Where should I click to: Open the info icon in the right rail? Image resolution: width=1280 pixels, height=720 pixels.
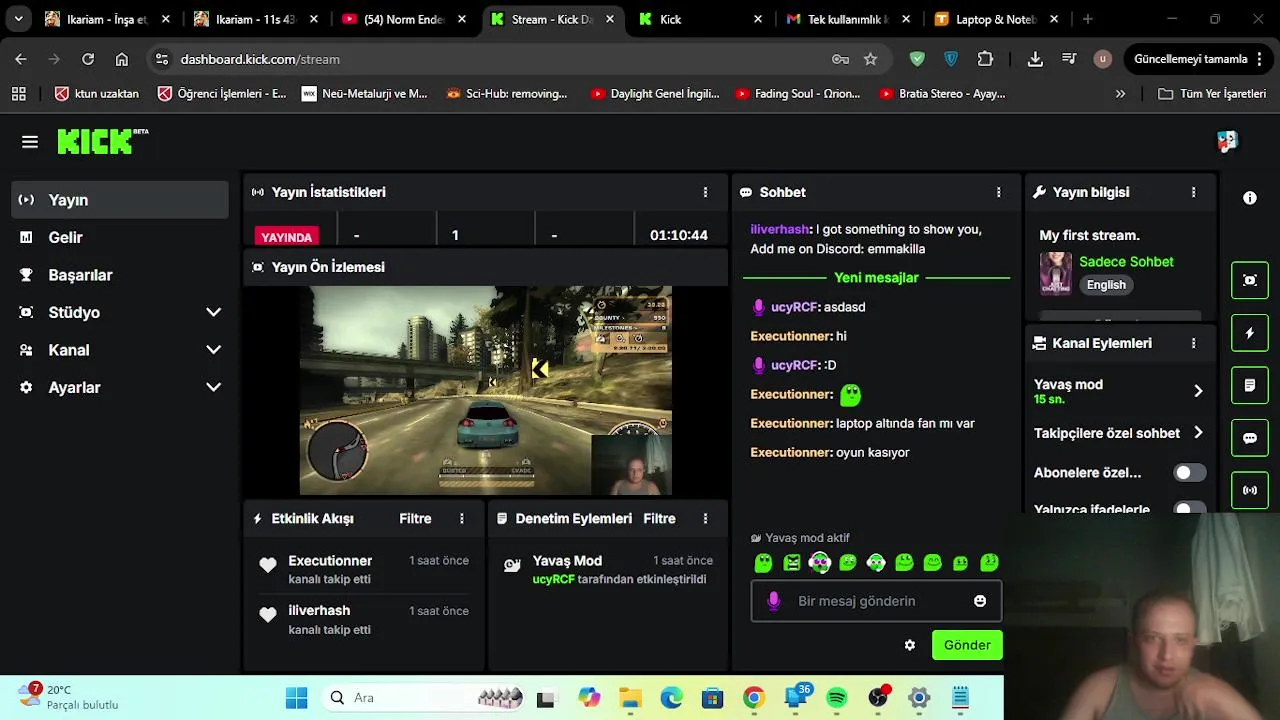(x=1250, y=198)
